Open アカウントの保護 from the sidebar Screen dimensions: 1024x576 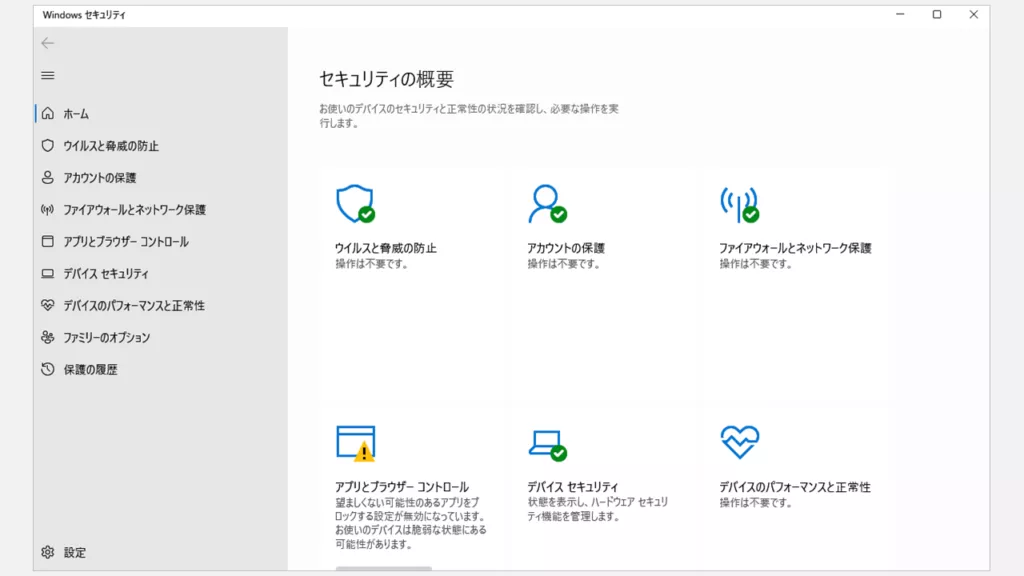click(x=99, y=178)
